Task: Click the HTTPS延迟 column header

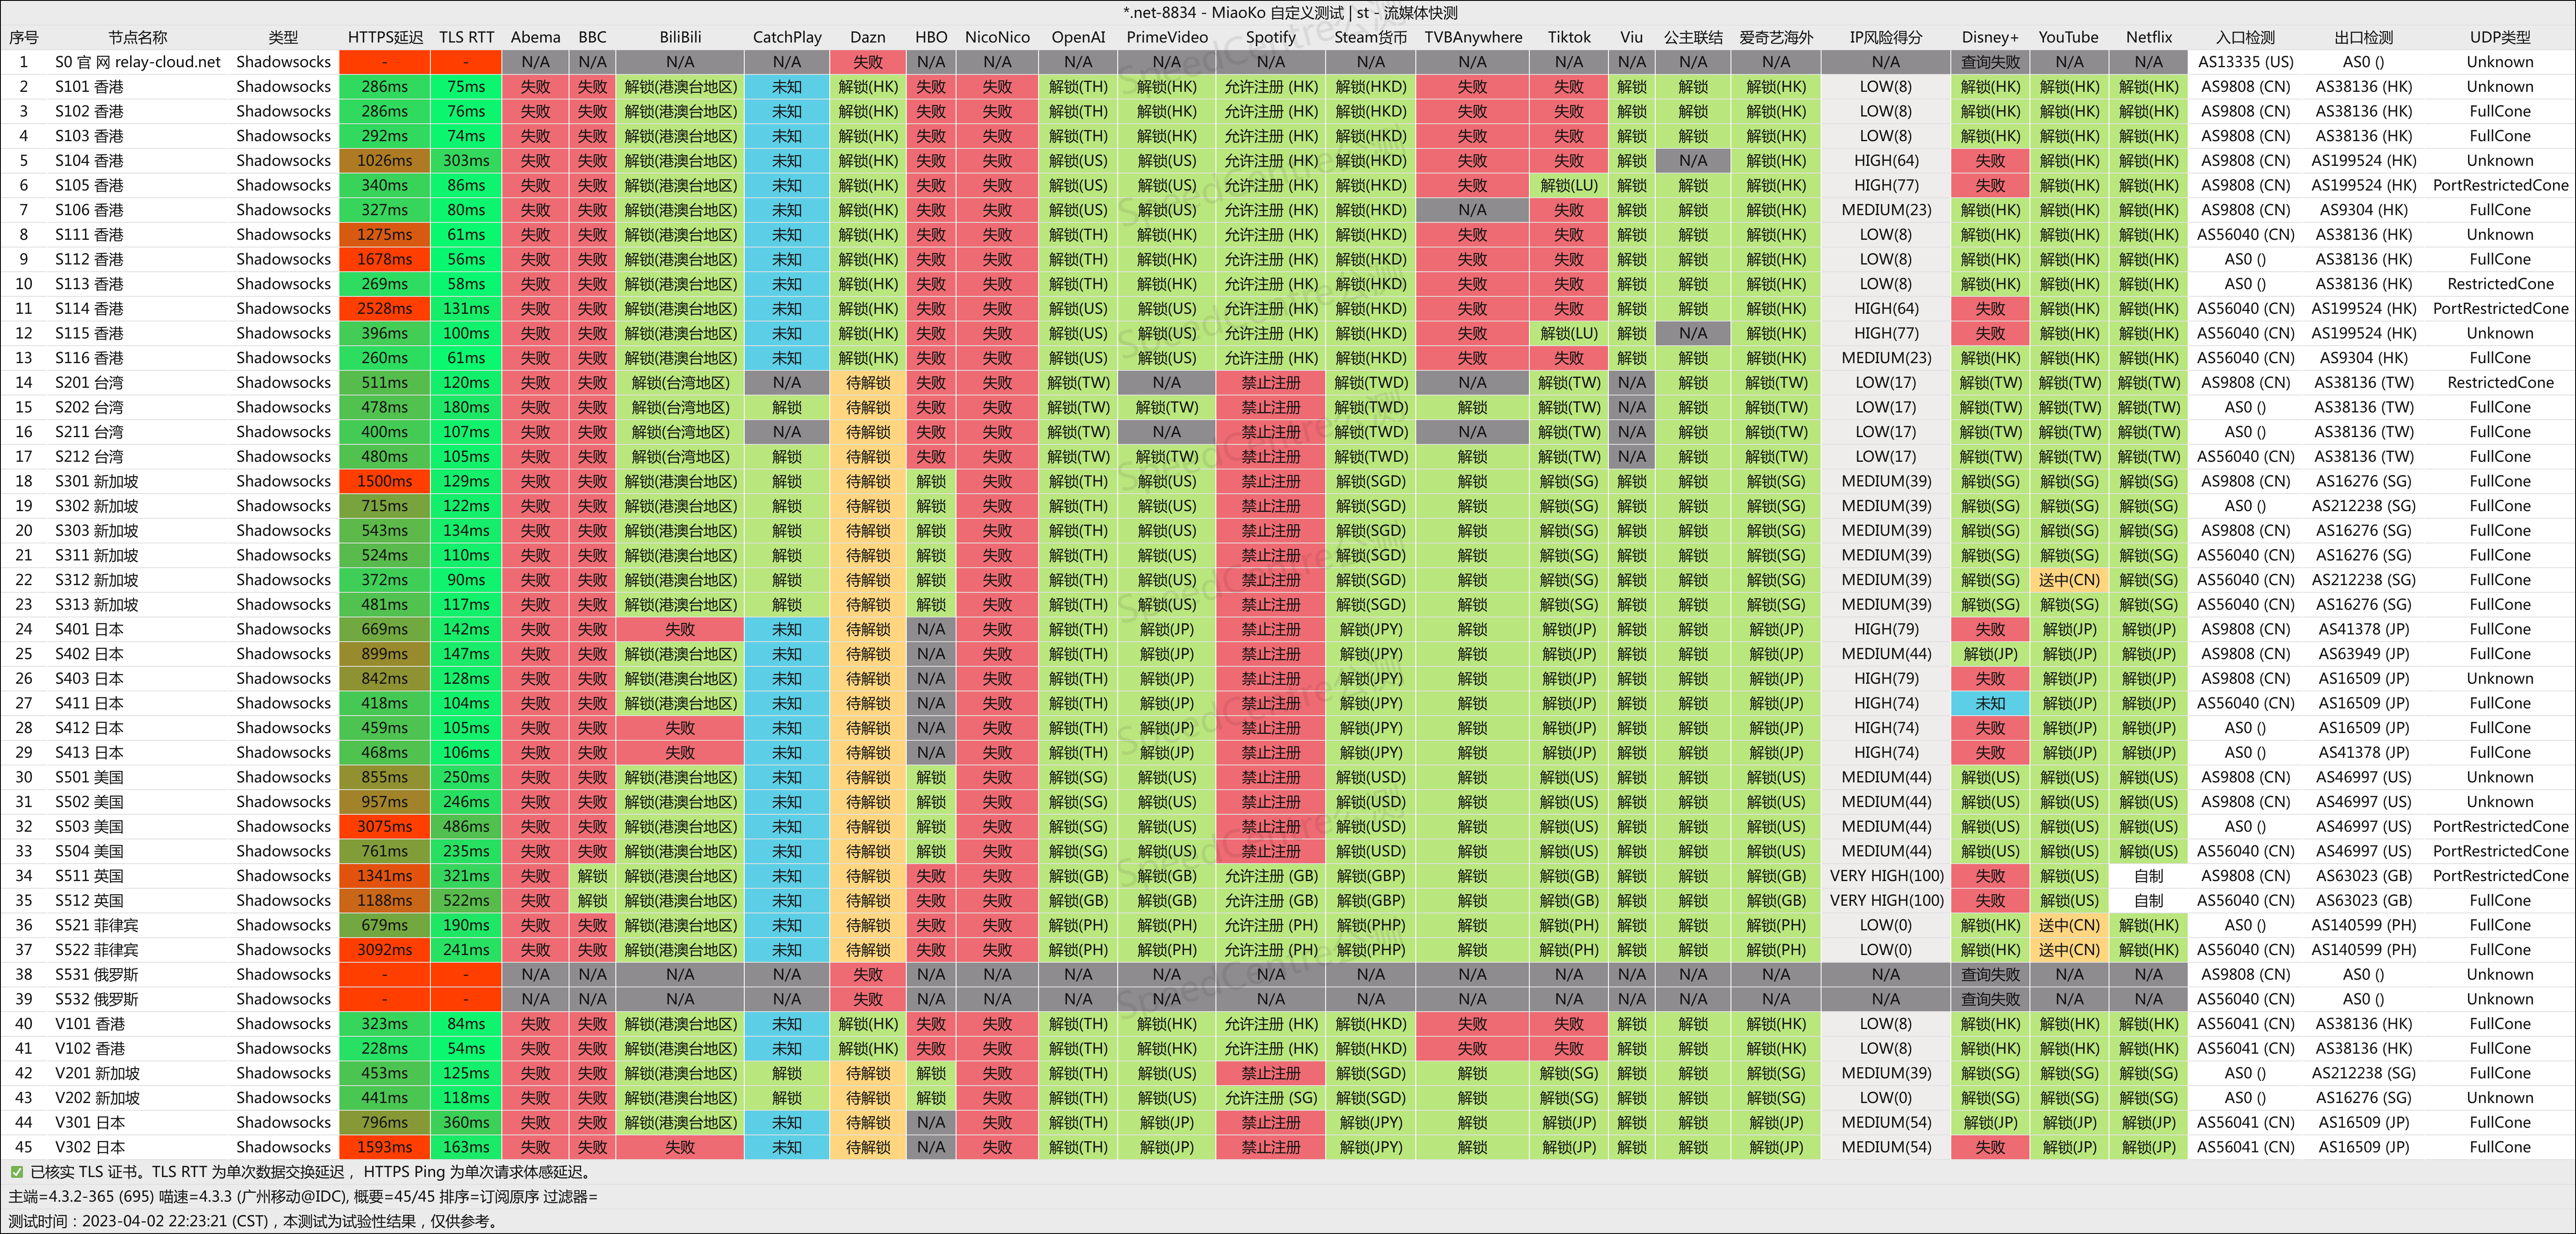Action: point(385,37)
